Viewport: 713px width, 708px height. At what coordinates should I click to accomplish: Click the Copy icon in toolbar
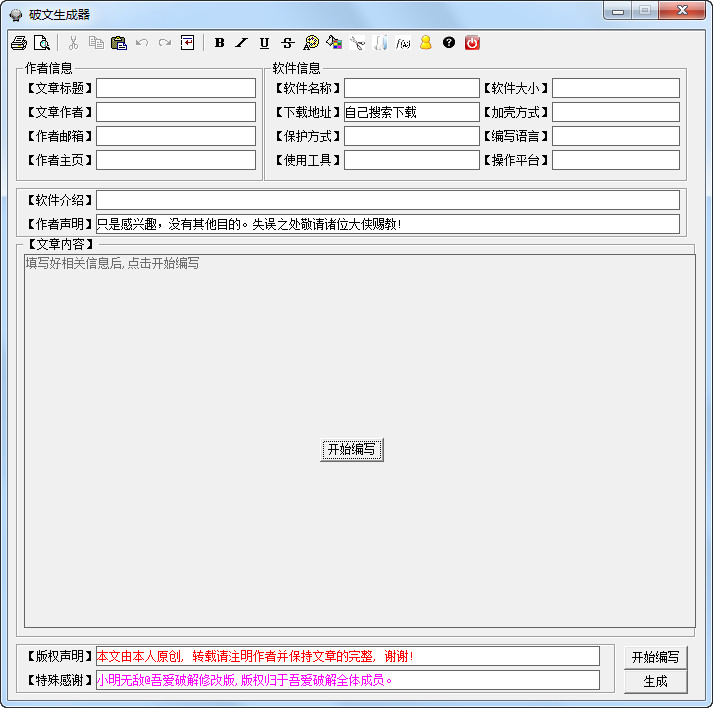coord(96,43)
